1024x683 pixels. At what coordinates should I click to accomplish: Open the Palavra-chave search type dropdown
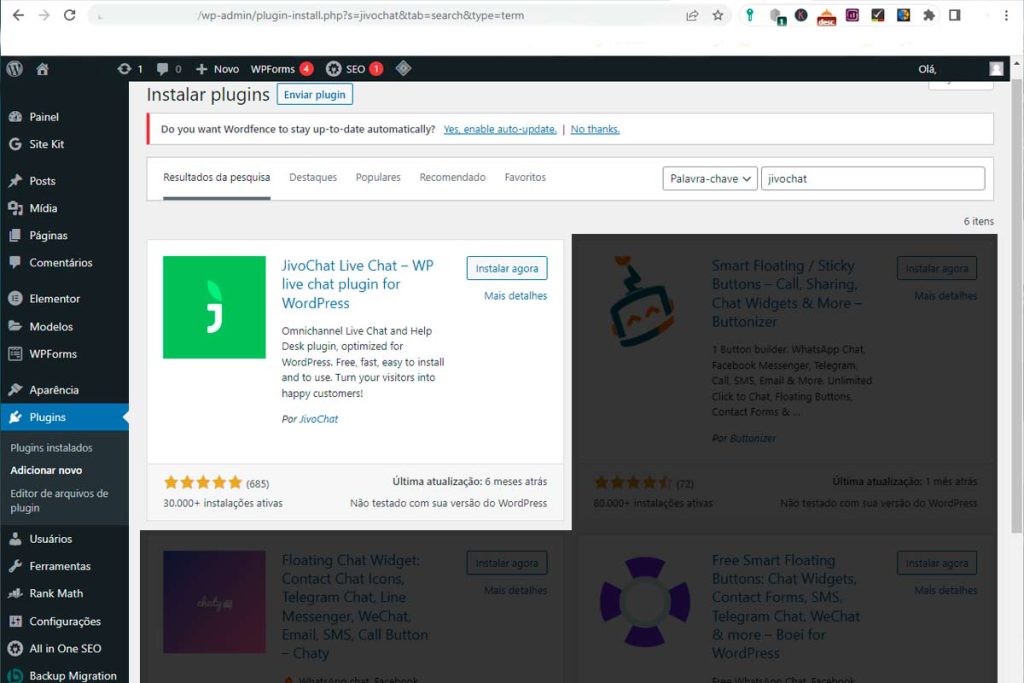(x=709, y=178)
